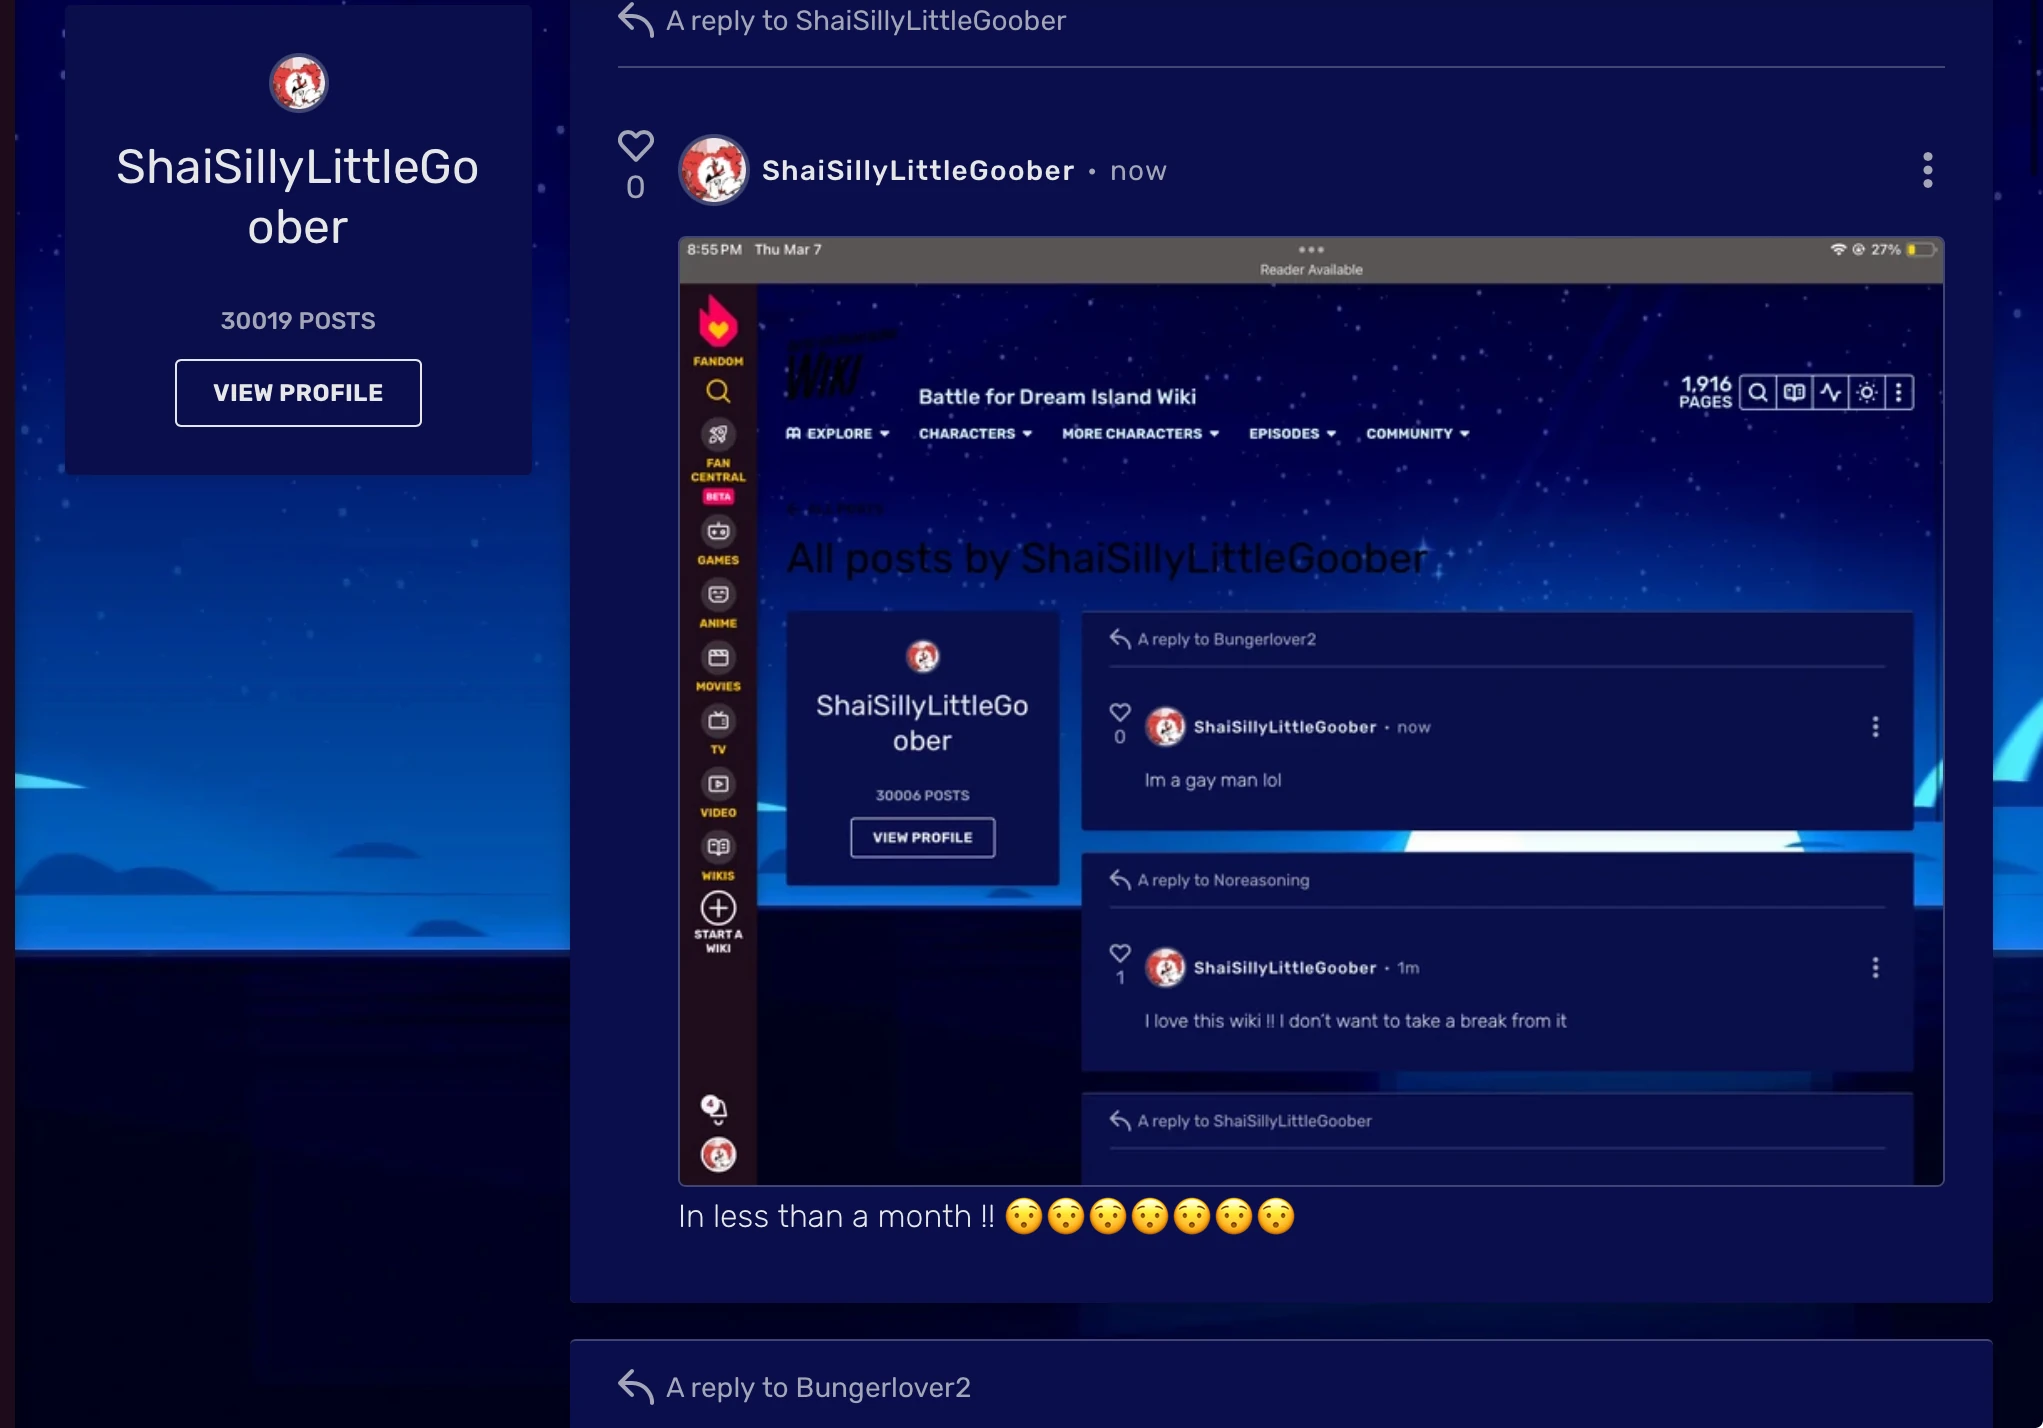Click the reply arrow icon for the Bungerlover2 reply
Image resolution: width=2043 pixels, height=1428 pixels.
(636, 1386)
